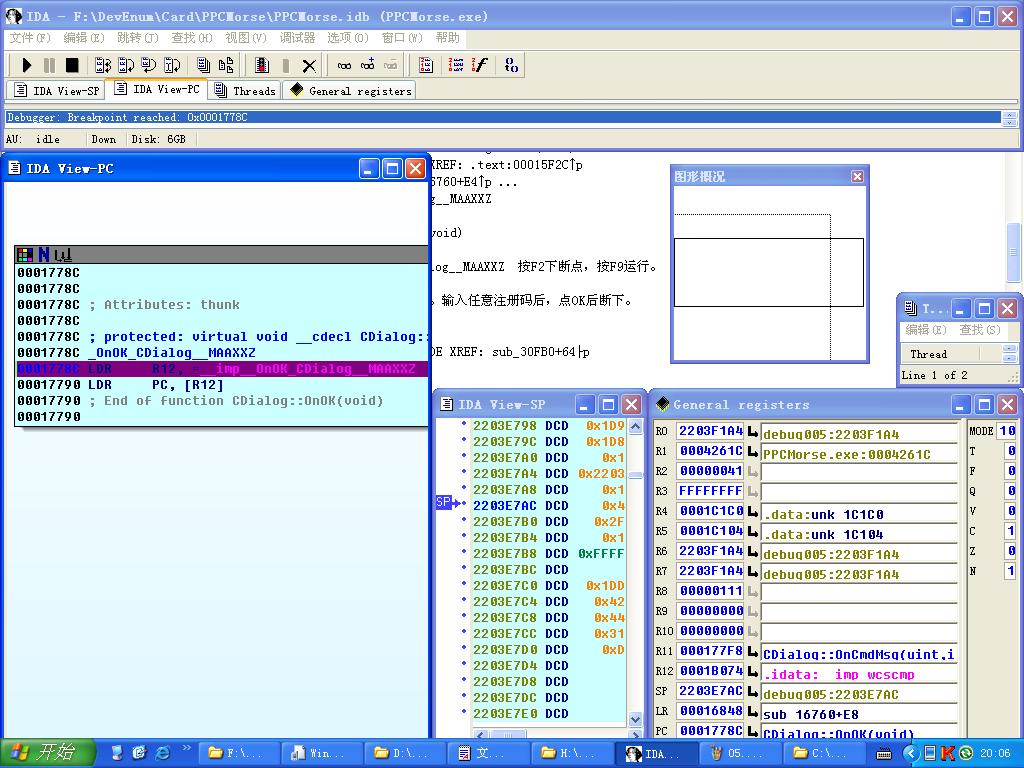Toggle breakpoint dot at 2203E7A0 line
This screenshot has width=1024, height=768.
click(464, 457)
